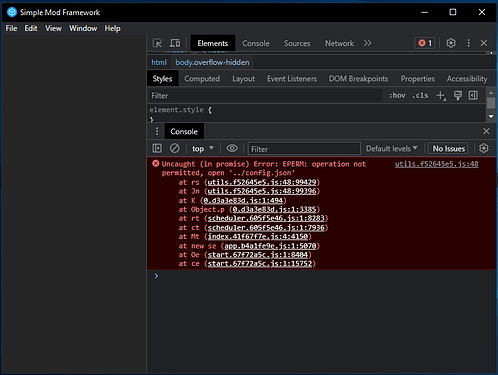Click the red error icon in console message

click(x=156, y=163)
